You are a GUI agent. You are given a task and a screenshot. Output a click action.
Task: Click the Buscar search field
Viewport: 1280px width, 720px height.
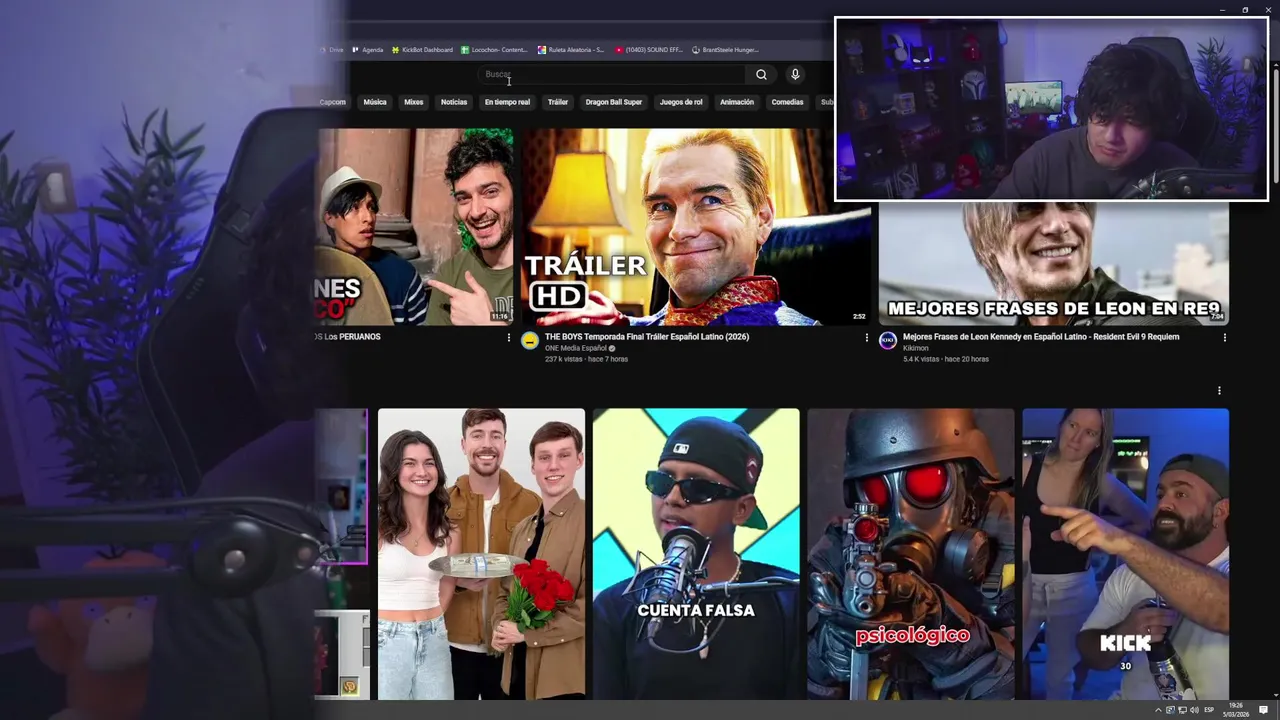[x=611, y=74]
